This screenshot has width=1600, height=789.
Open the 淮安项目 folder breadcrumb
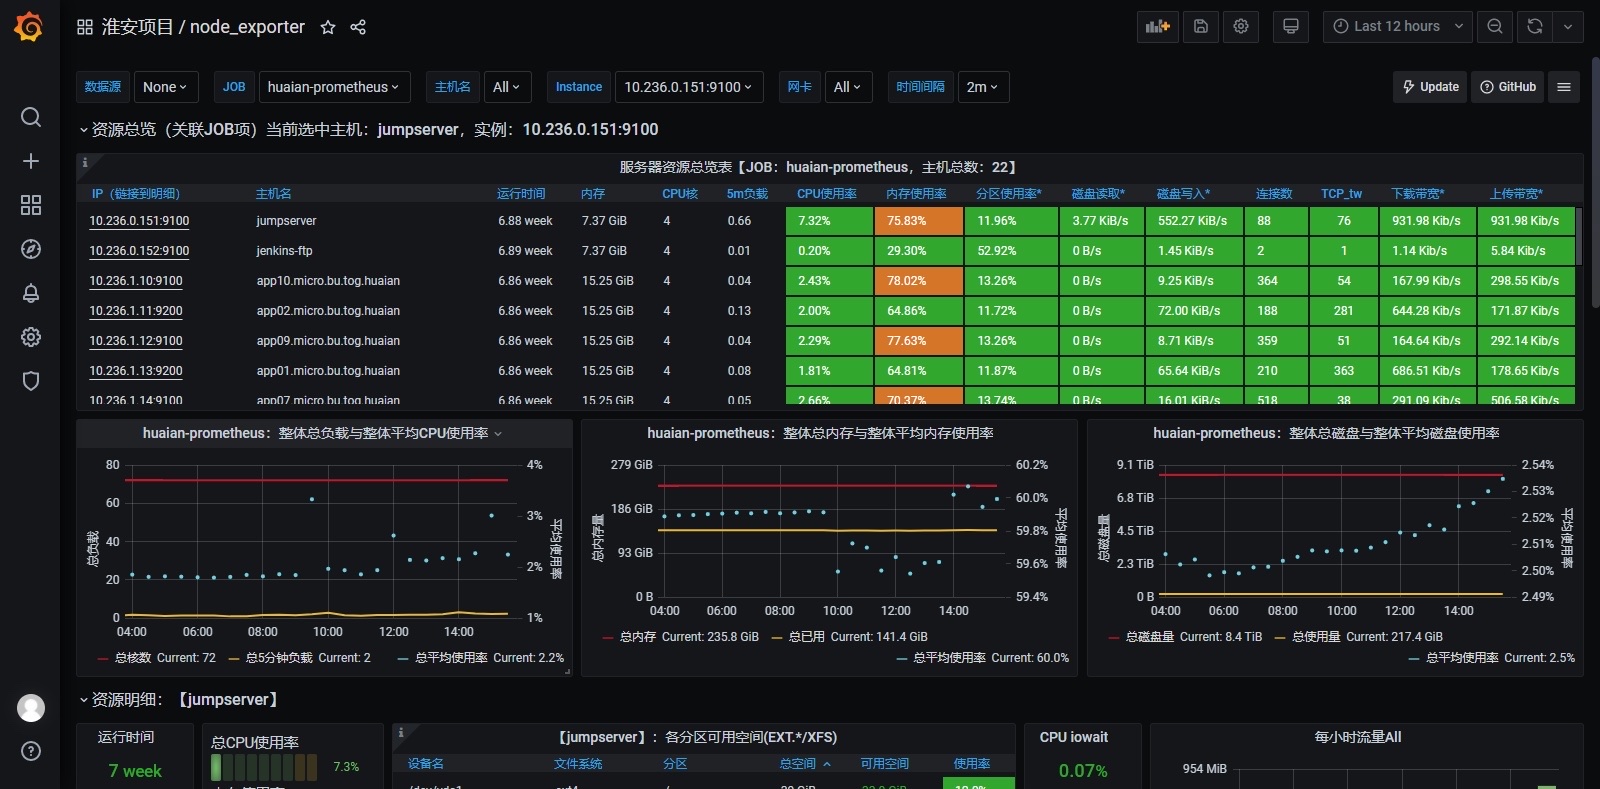pos(137,27)
